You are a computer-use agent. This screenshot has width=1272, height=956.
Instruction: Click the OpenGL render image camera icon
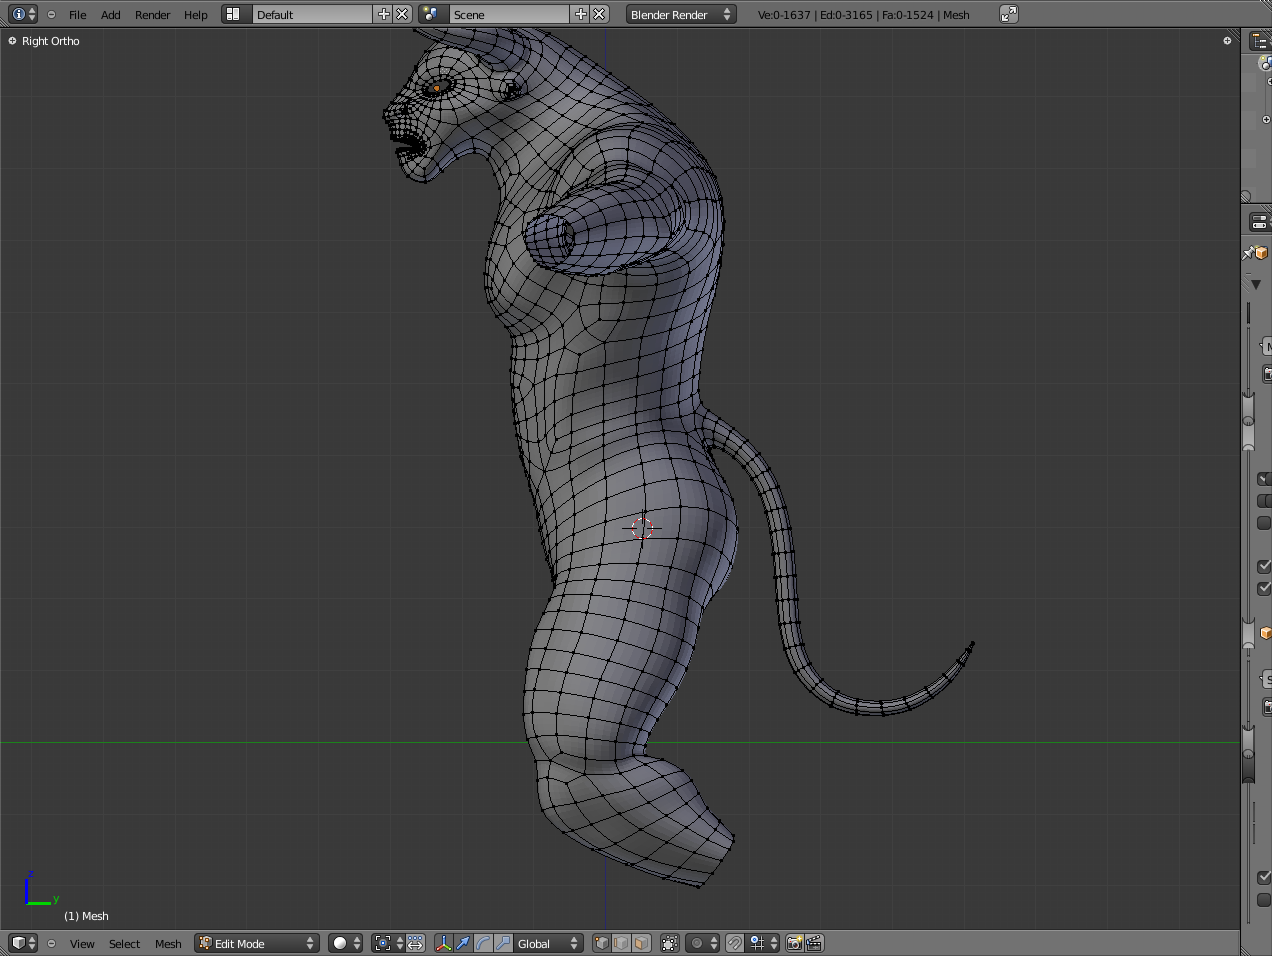pyautogui.click(x=794, y=943)
